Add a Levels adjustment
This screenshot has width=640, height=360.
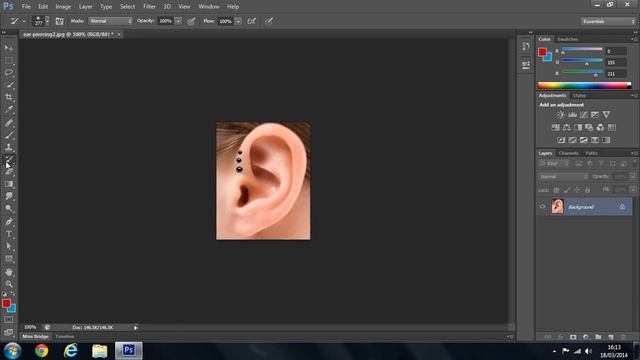572,115
